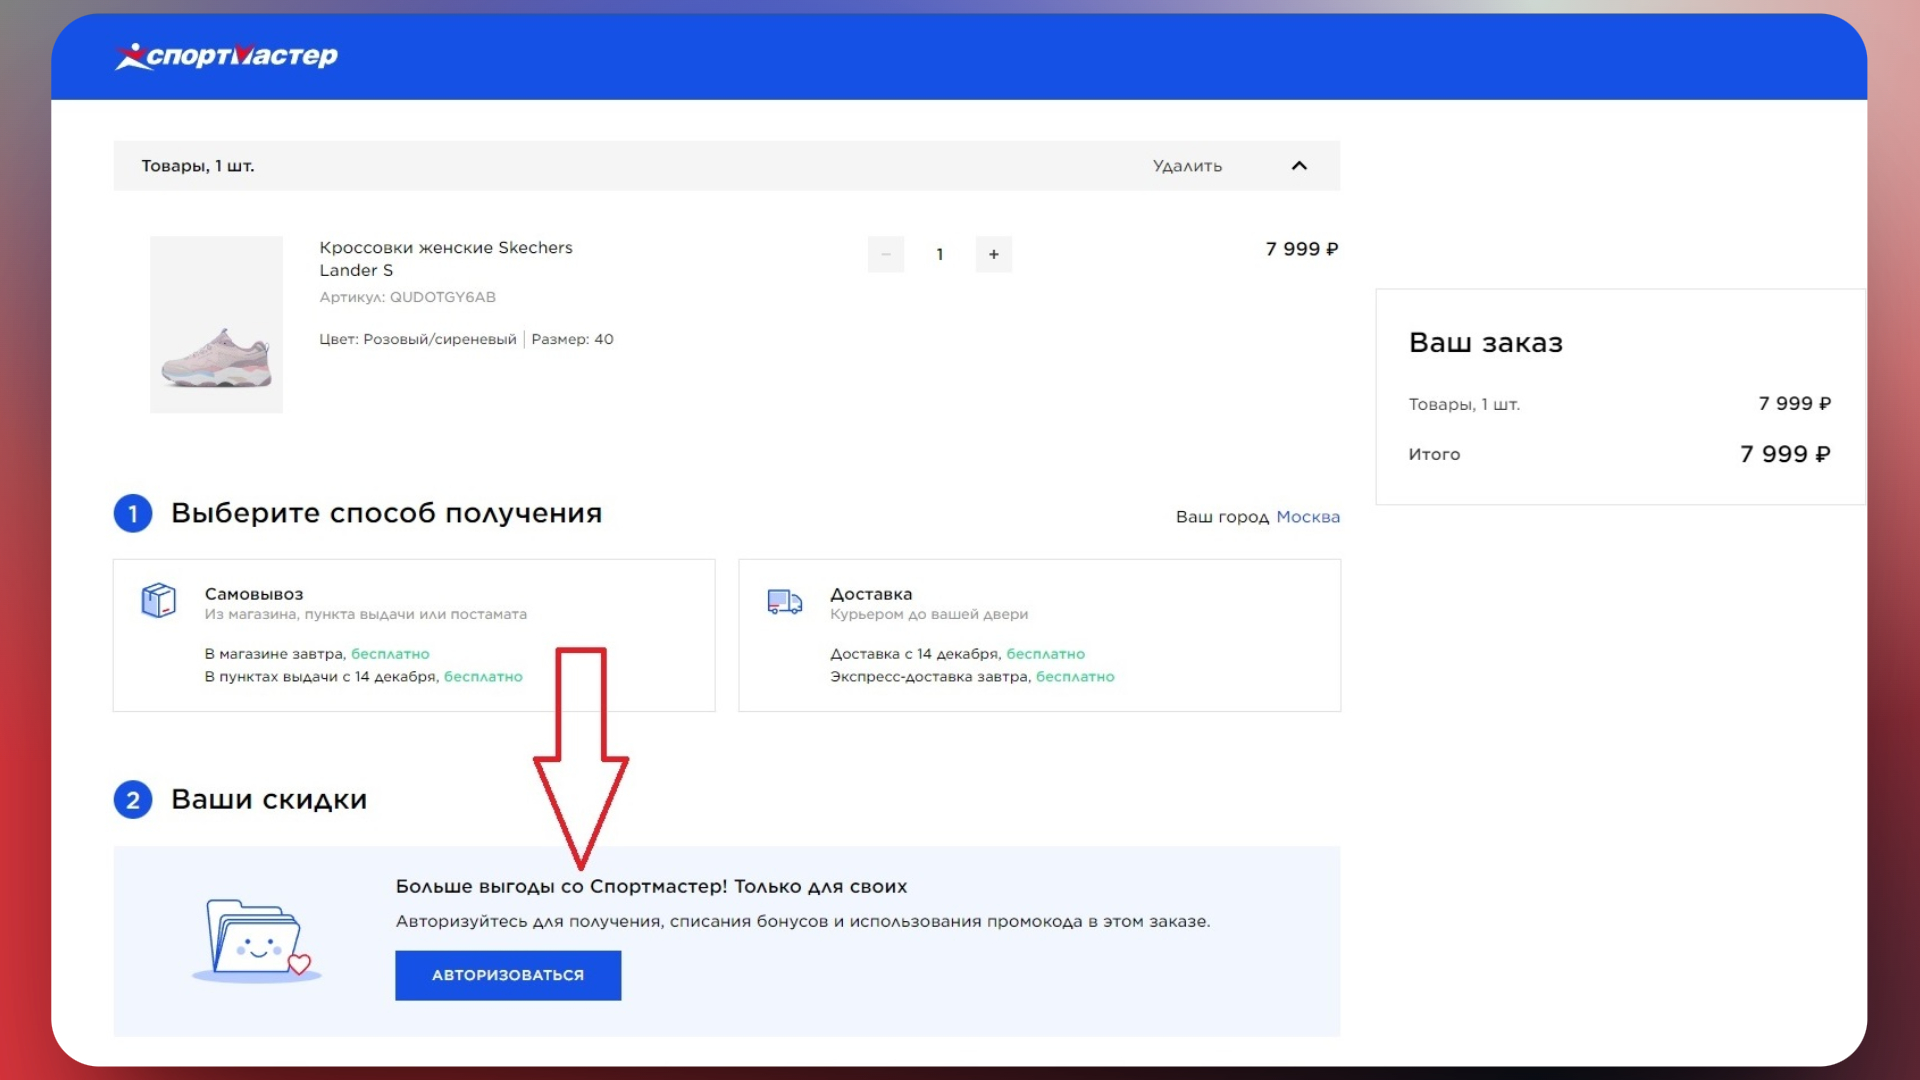Change city via Москва link

1308,517
